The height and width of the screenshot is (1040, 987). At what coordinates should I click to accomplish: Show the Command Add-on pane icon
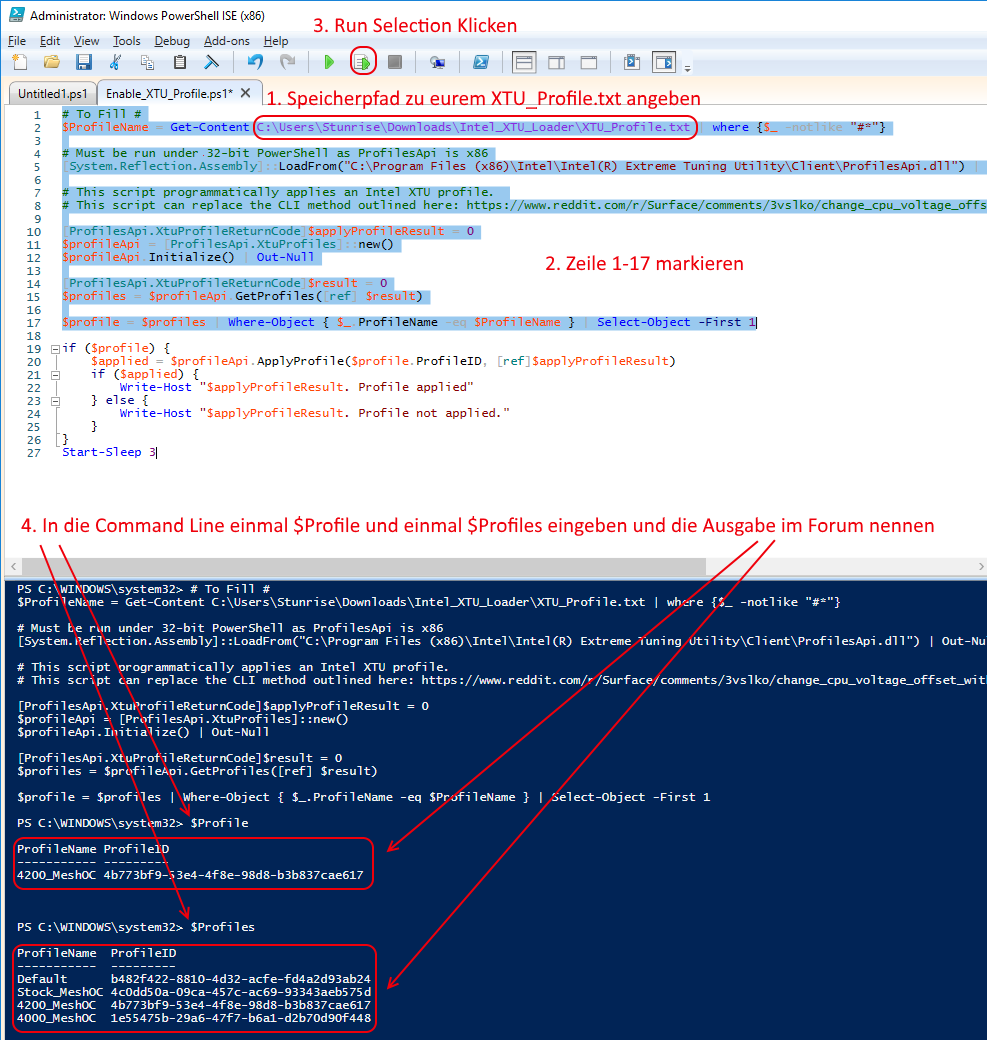(664, 62)
